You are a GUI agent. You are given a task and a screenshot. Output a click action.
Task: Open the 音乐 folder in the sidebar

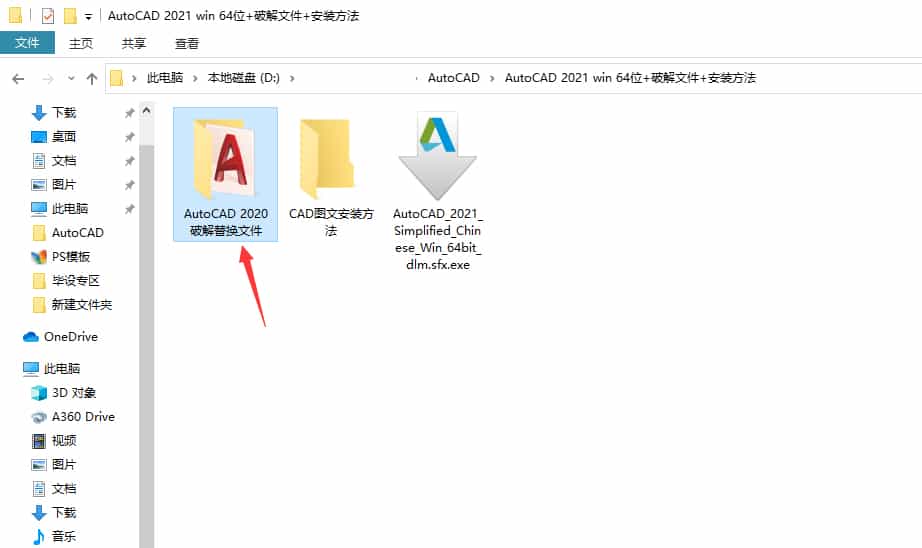(63, 537)
